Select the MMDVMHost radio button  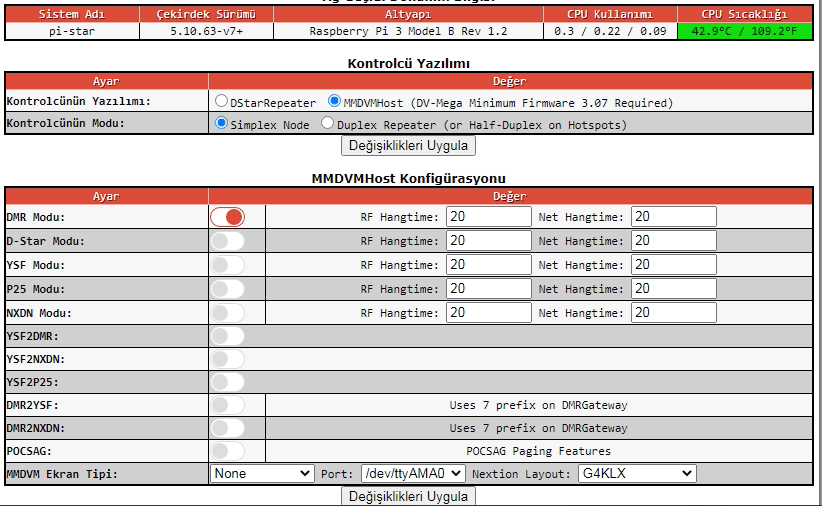[335, 102]
